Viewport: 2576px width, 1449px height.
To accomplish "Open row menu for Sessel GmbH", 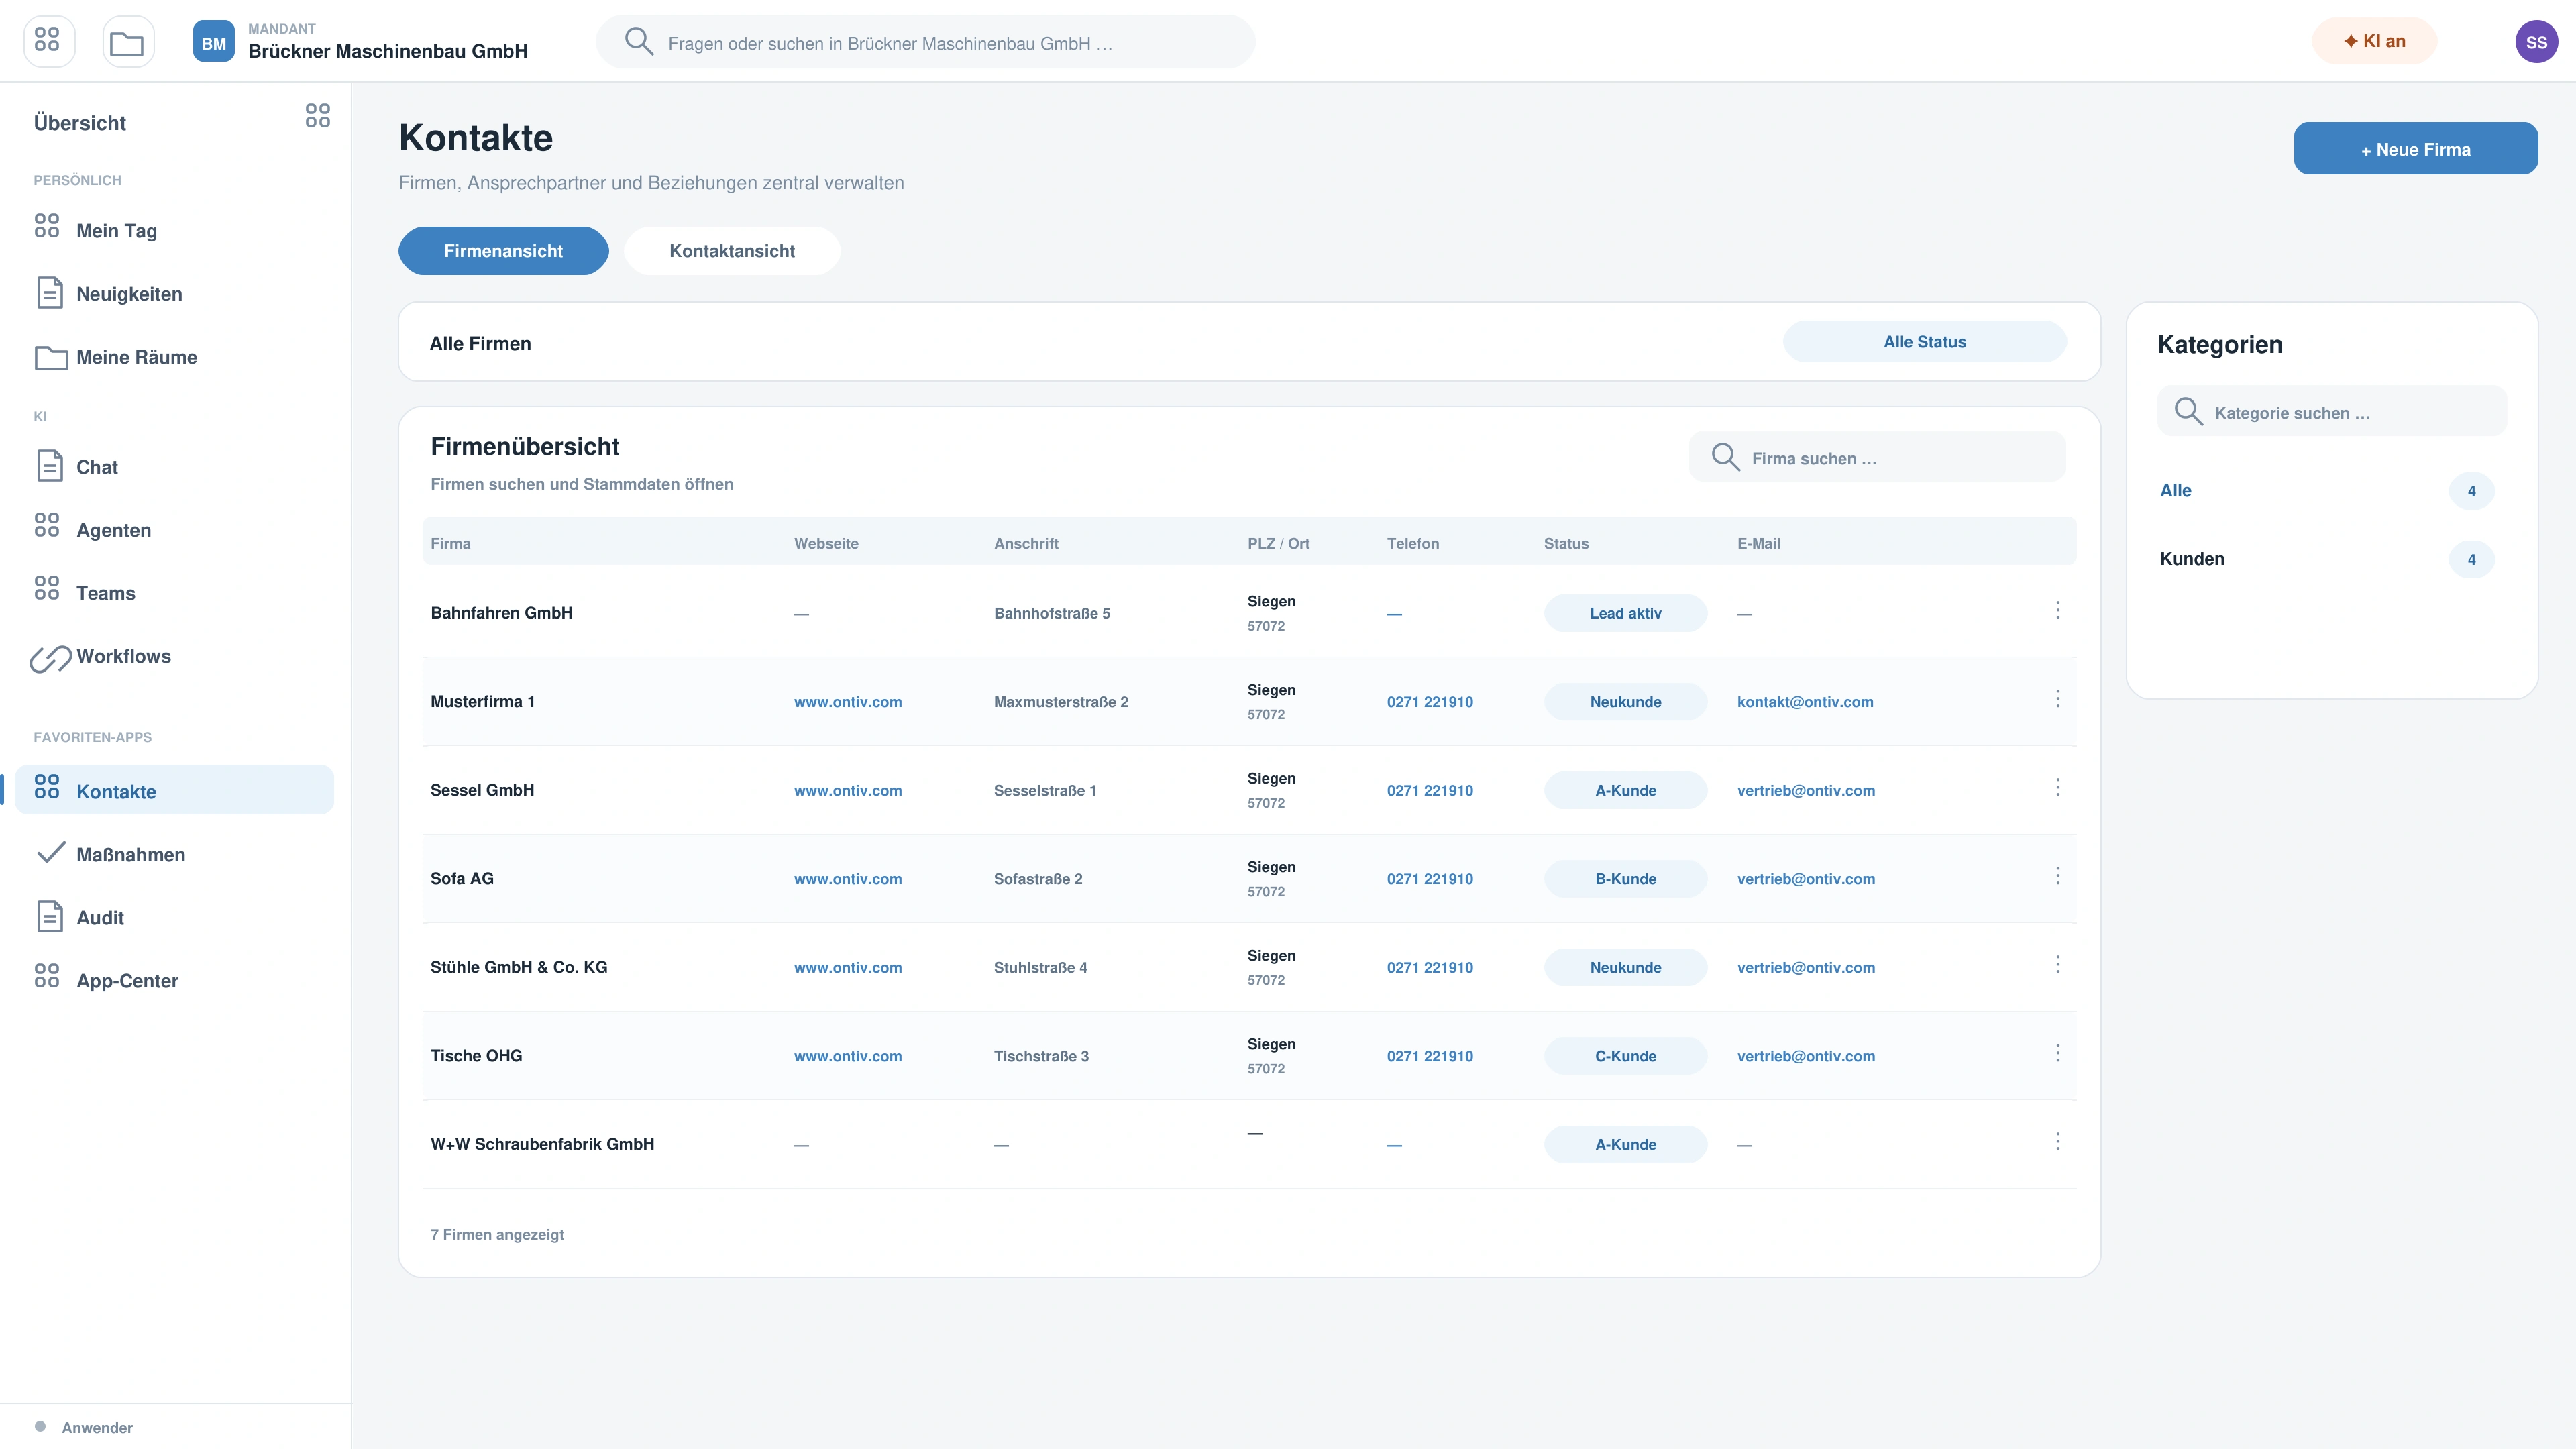I will [2057, 787].
